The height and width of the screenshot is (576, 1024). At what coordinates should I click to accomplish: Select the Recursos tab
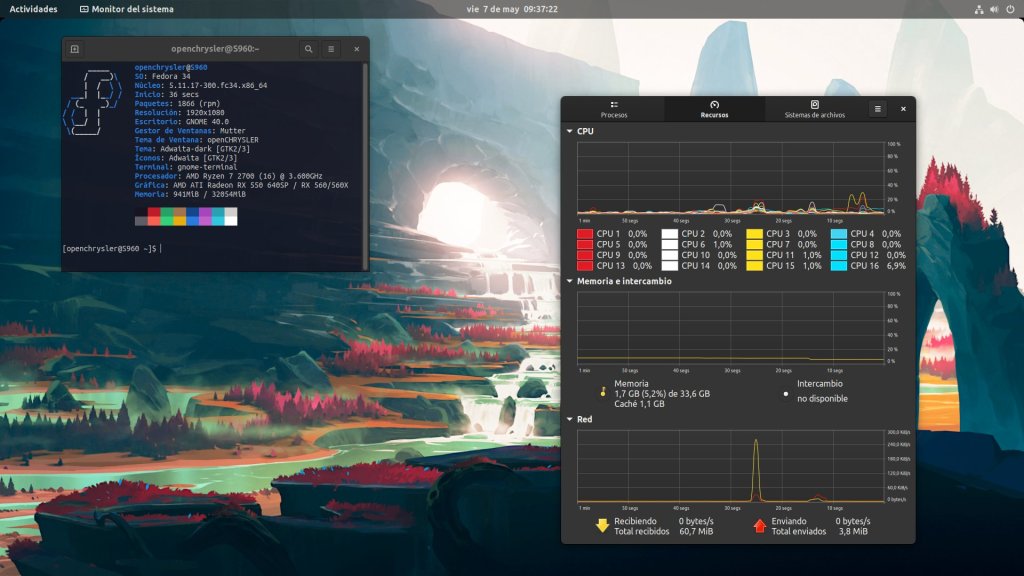click(714, 109)
